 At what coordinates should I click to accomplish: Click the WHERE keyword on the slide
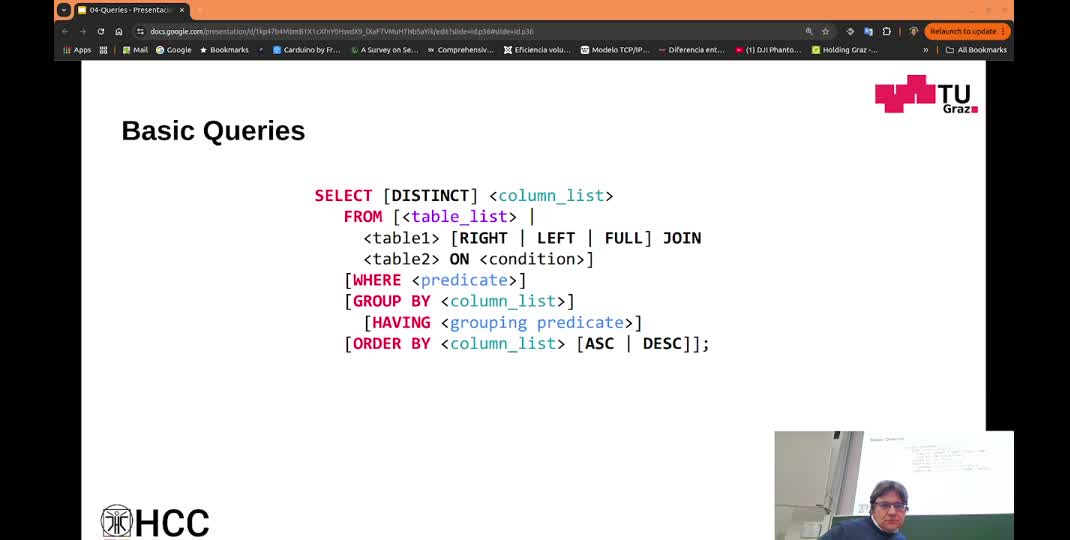(x=377, y=281)
